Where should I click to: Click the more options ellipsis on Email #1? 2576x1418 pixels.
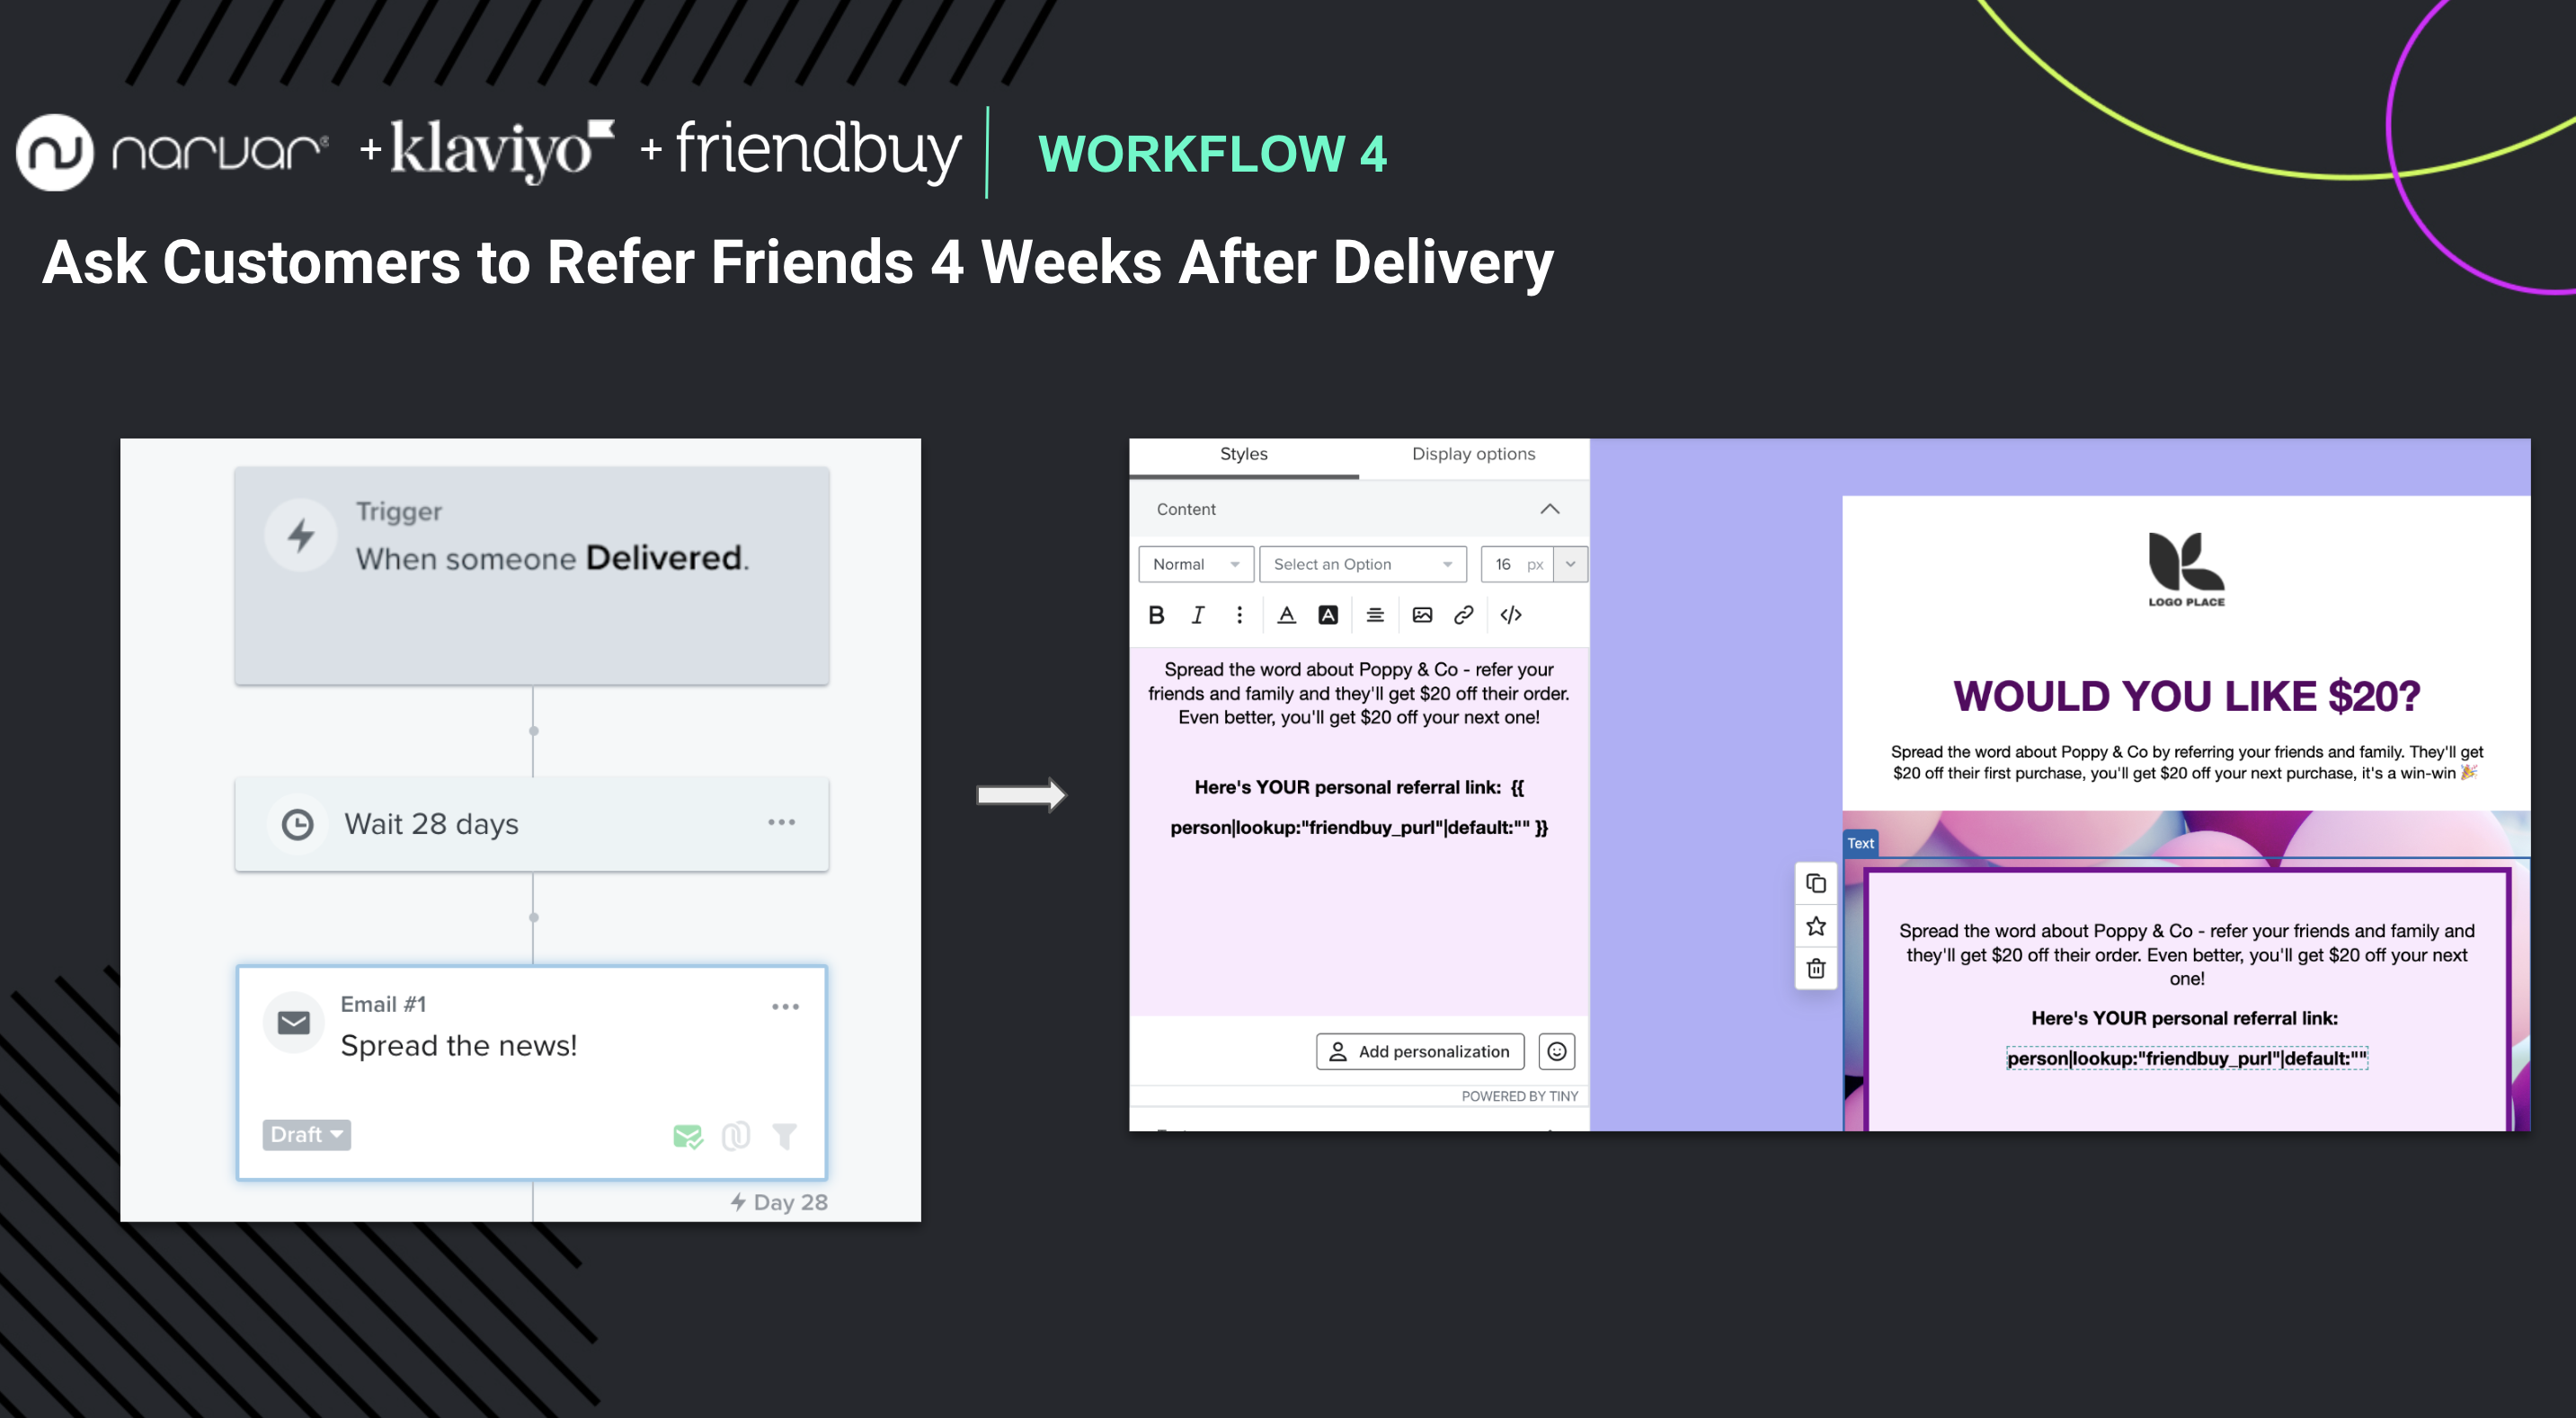click(786, 1007)
